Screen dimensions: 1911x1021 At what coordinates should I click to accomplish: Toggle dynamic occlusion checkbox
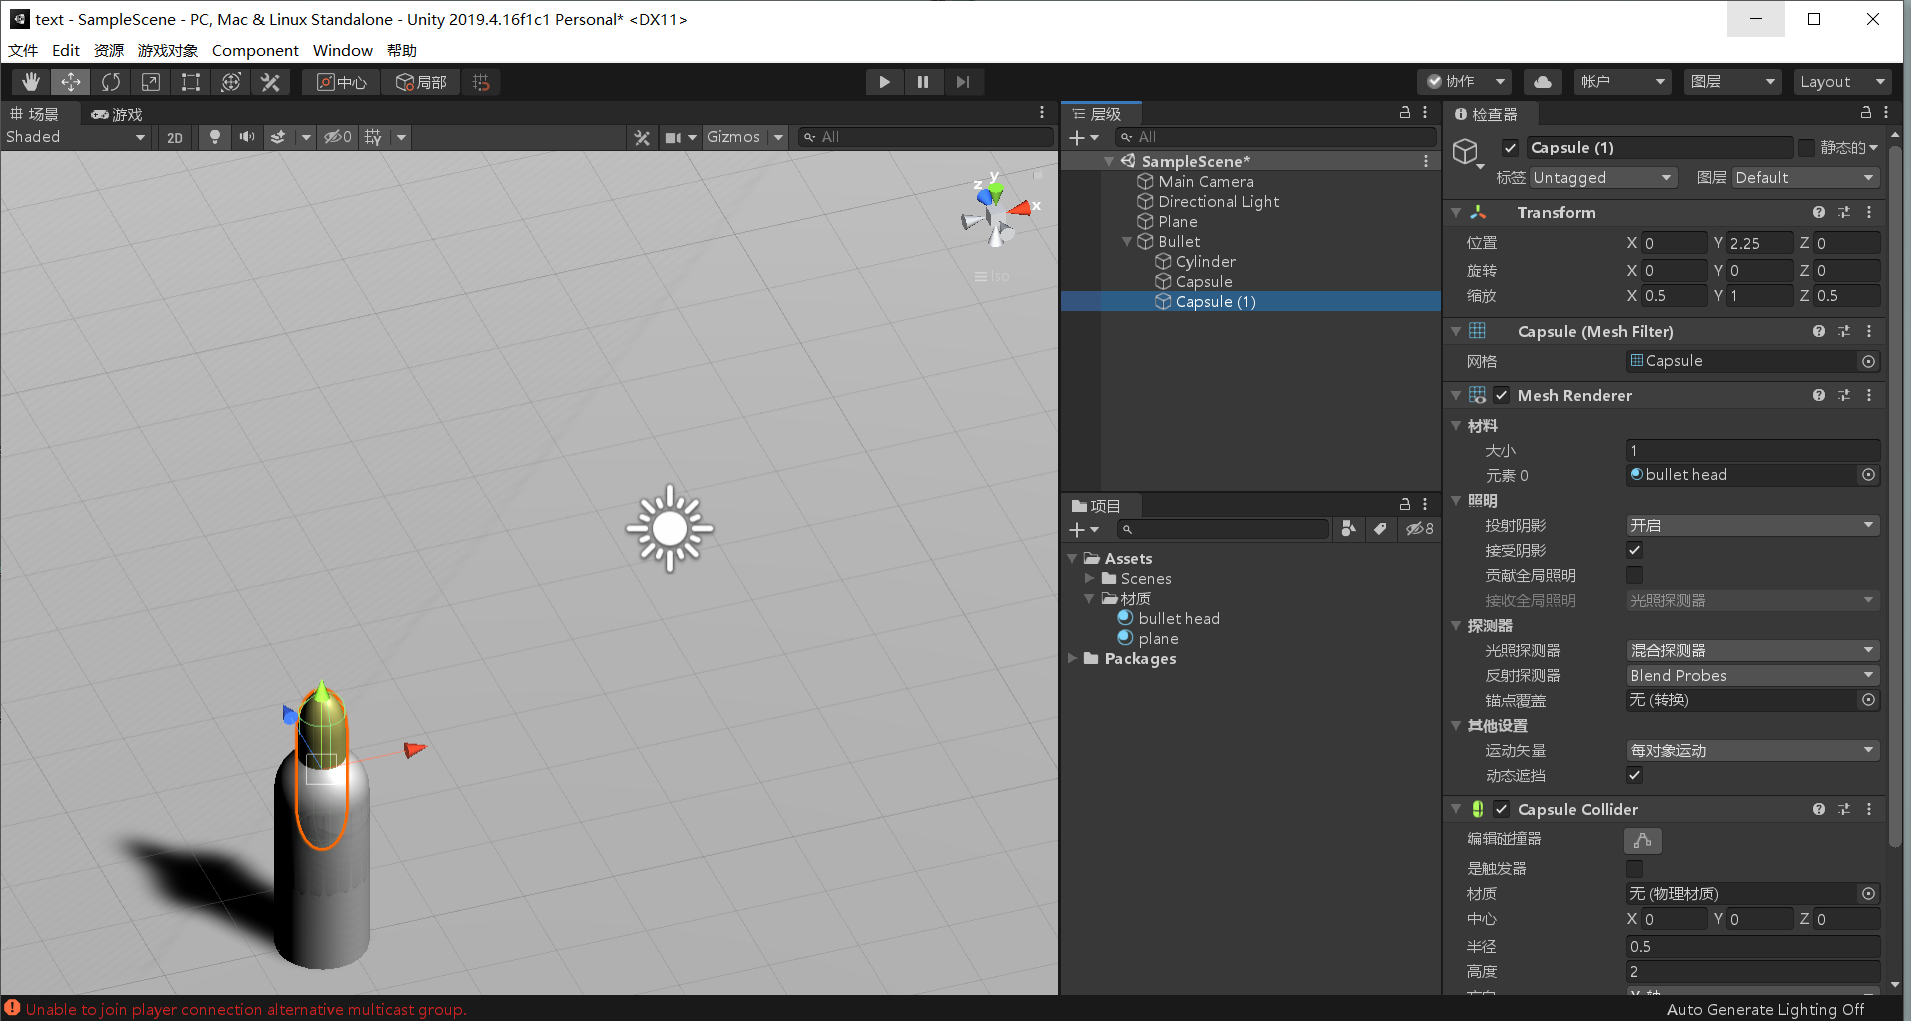click(x=1635, y=775)
